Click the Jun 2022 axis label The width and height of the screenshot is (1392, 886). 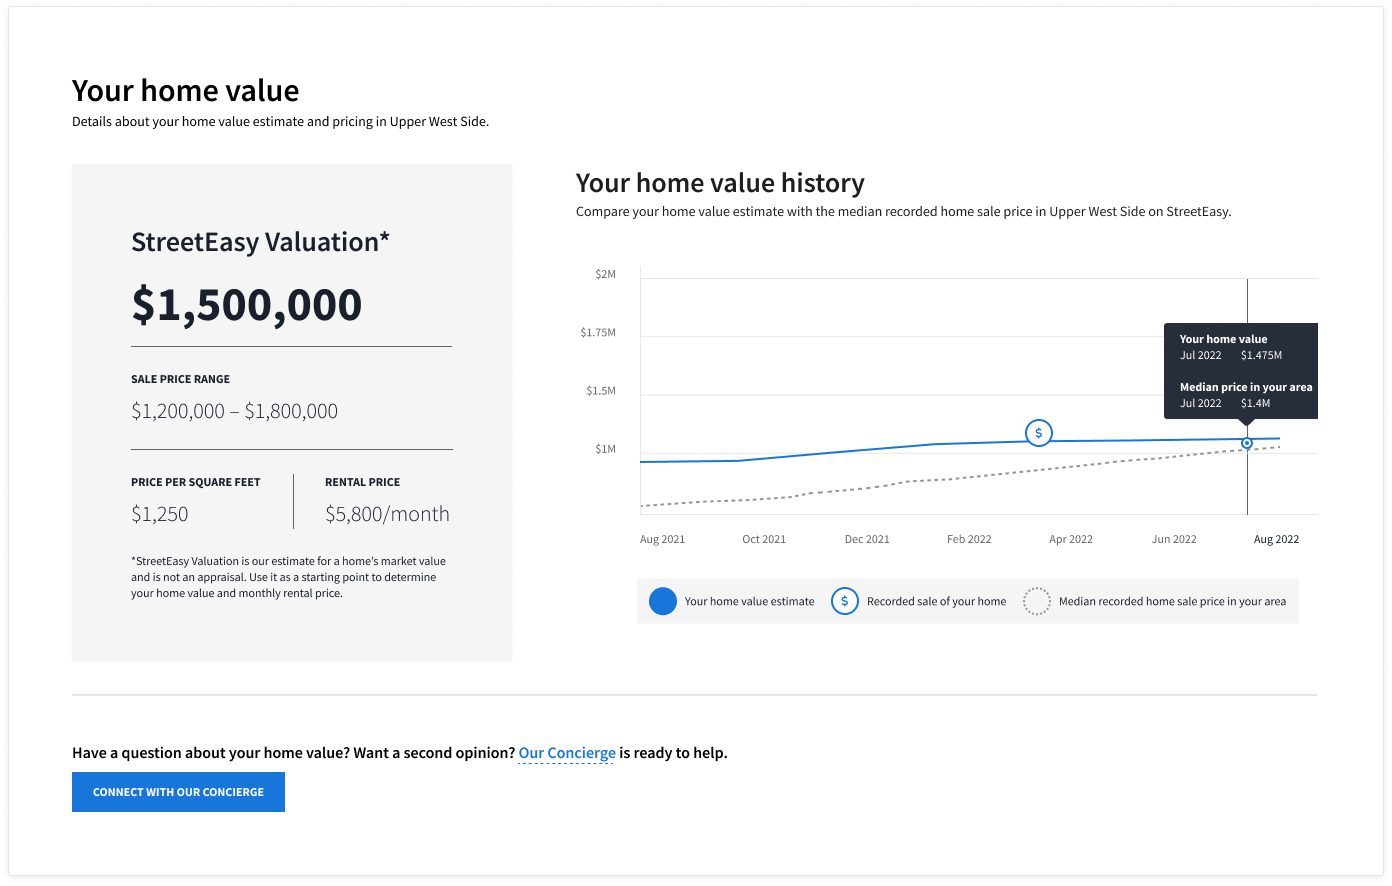coord(1174,539)
